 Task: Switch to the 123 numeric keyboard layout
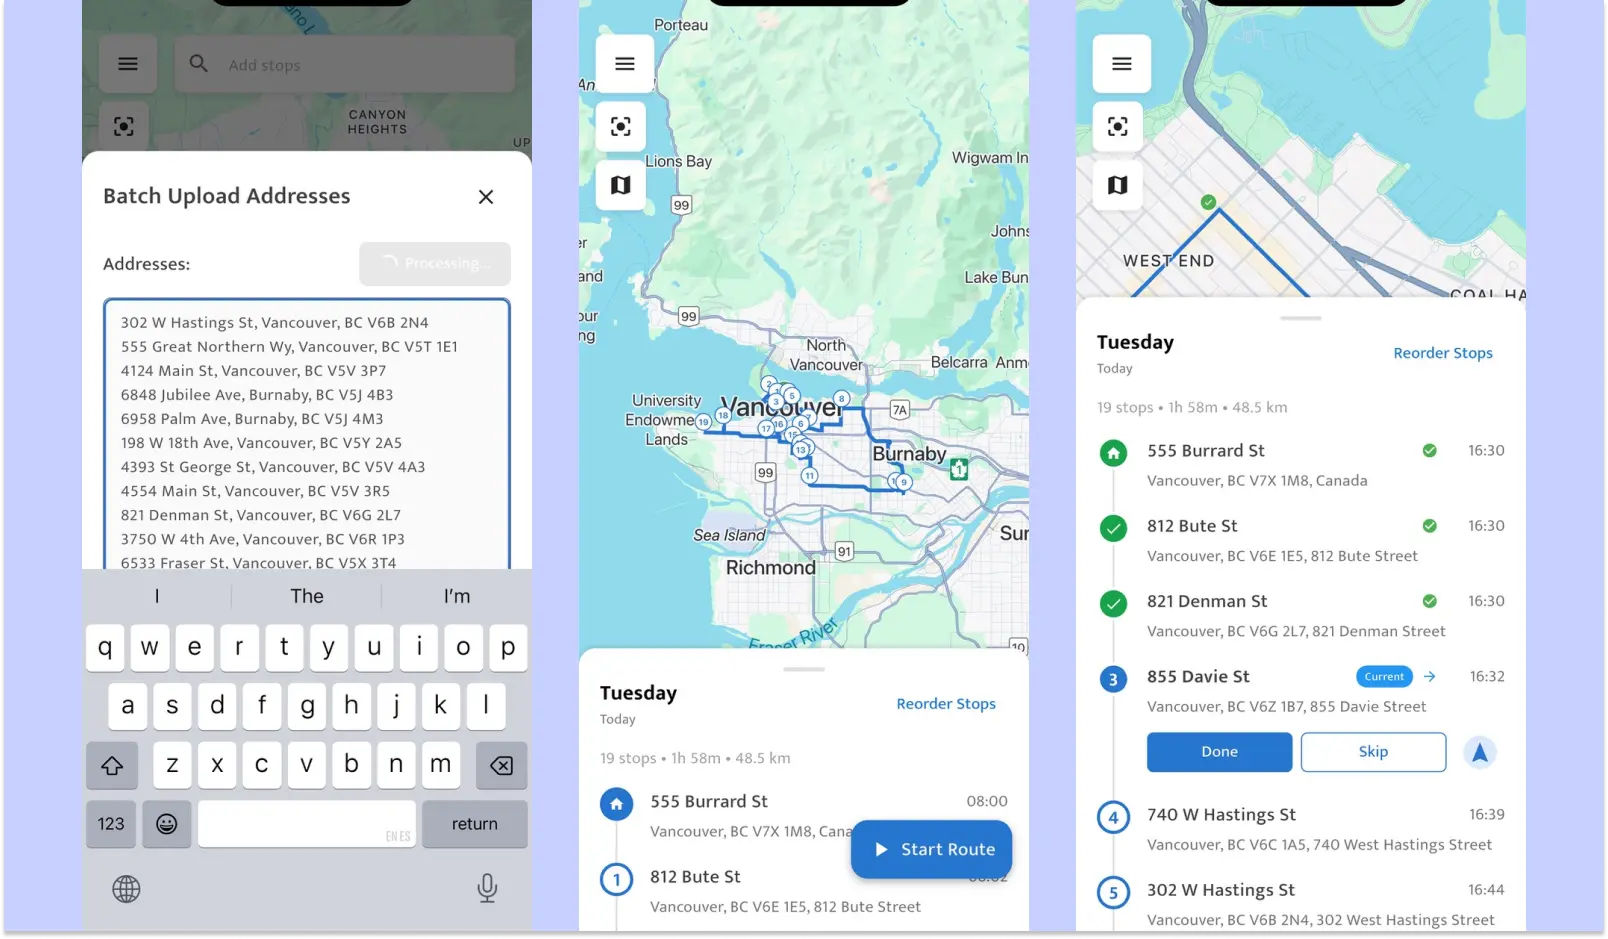point(110,824)
